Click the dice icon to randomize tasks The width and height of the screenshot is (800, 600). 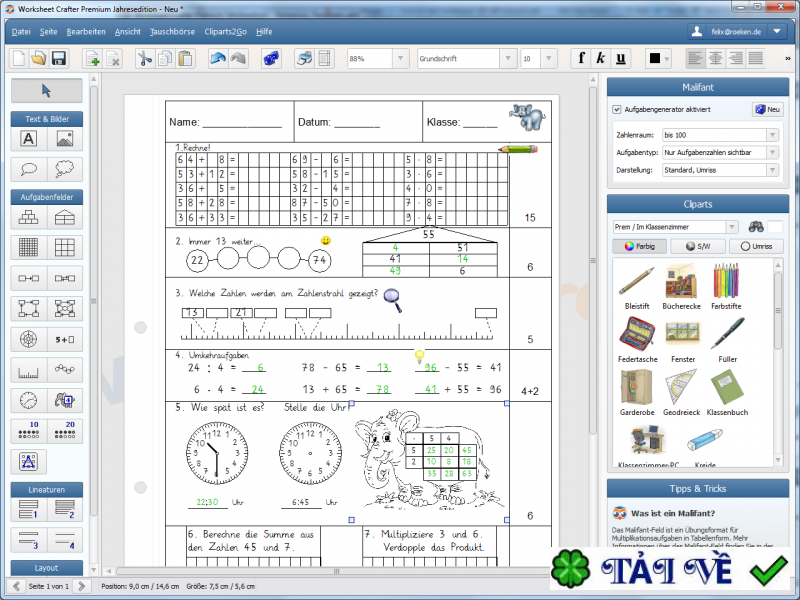(x=271, y=58)
